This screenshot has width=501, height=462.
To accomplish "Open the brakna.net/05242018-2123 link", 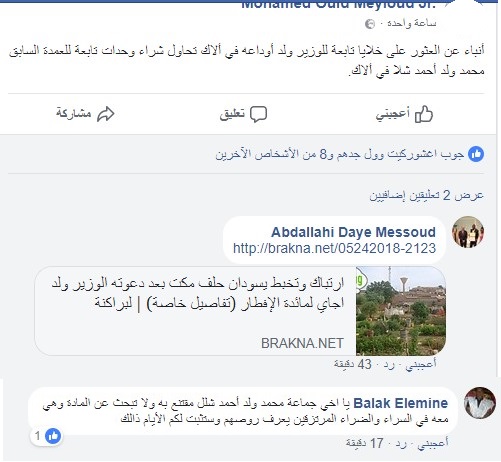I will (x=334, y=248).
